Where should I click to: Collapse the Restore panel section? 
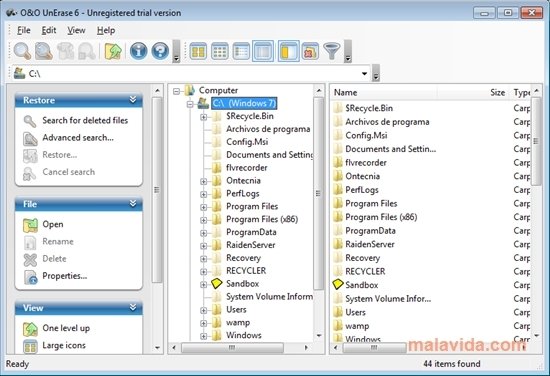point(133,100)
